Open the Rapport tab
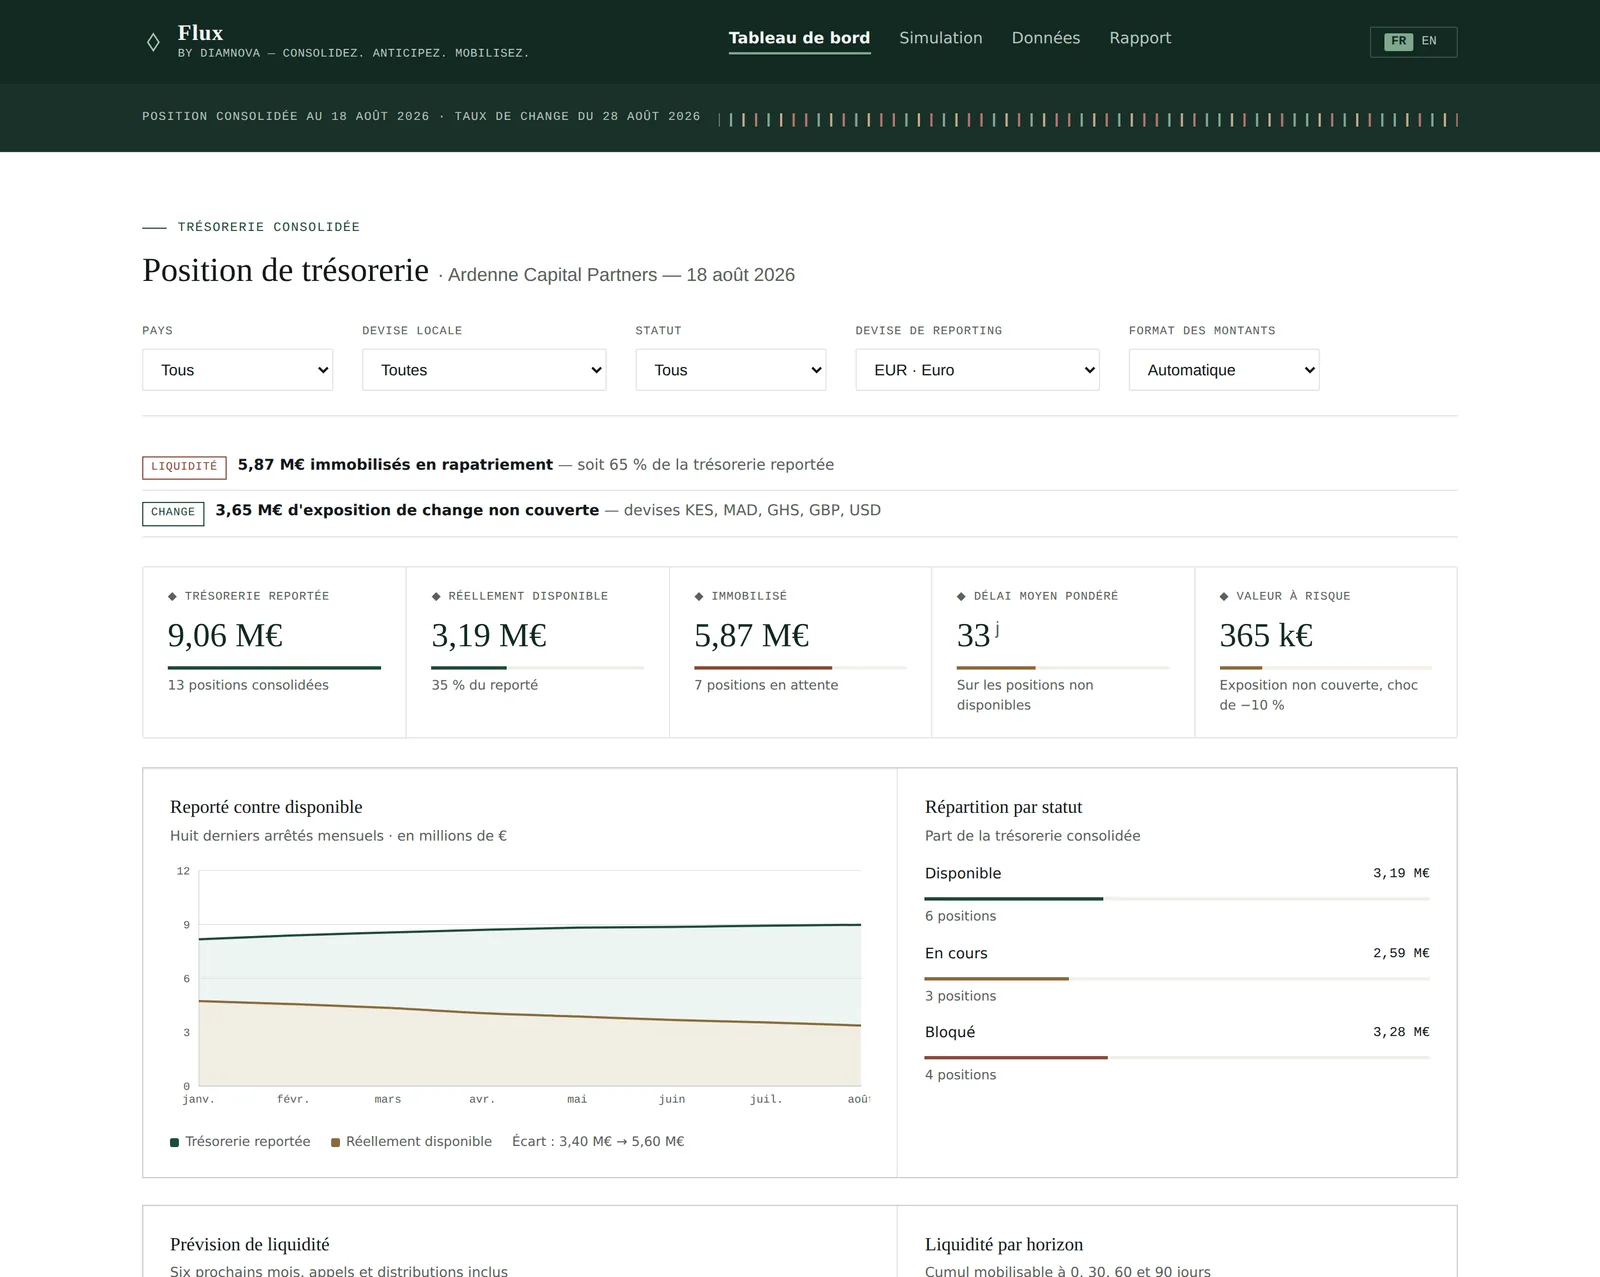Image resolution: width=1600 pixels, height=1277 pixels. [x=1140, y=38]
